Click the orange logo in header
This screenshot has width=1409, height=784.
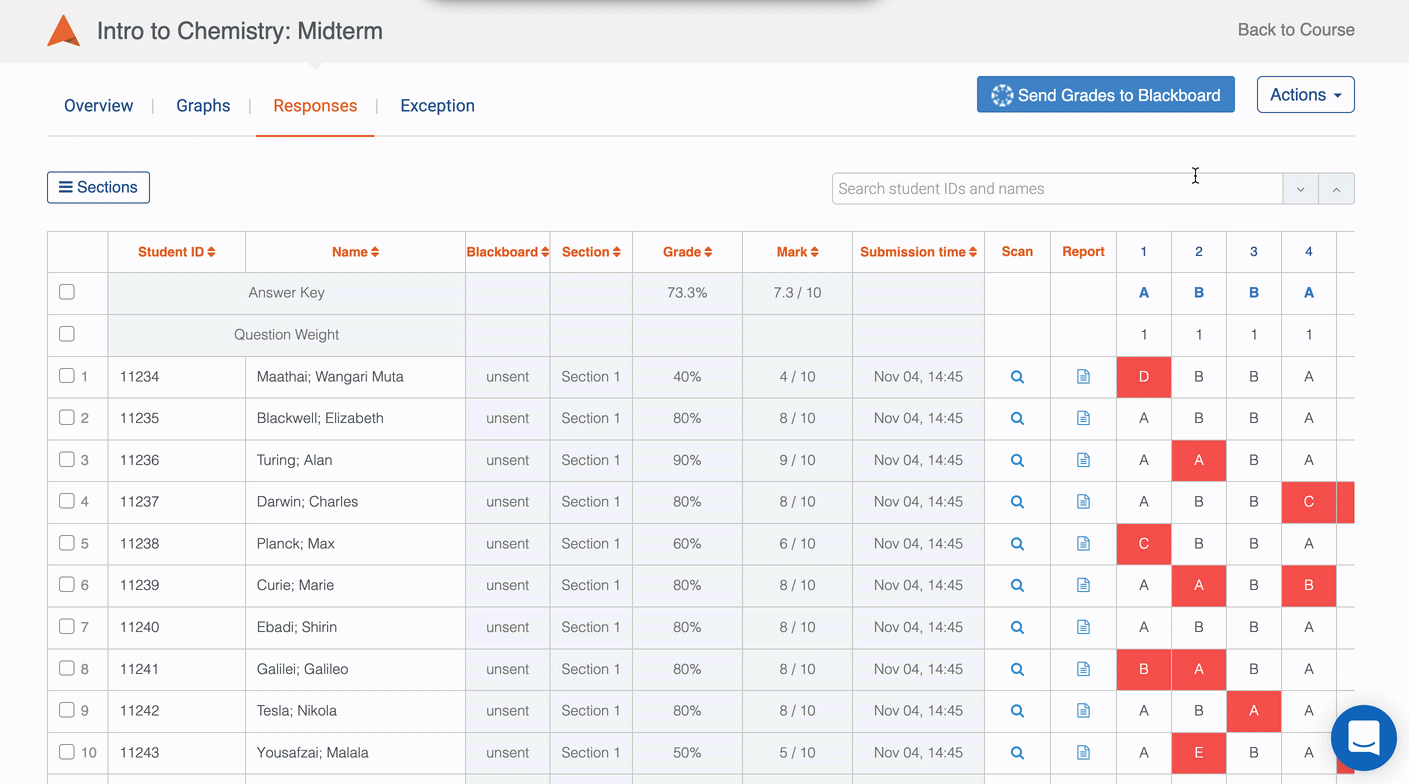coord(63,31)
